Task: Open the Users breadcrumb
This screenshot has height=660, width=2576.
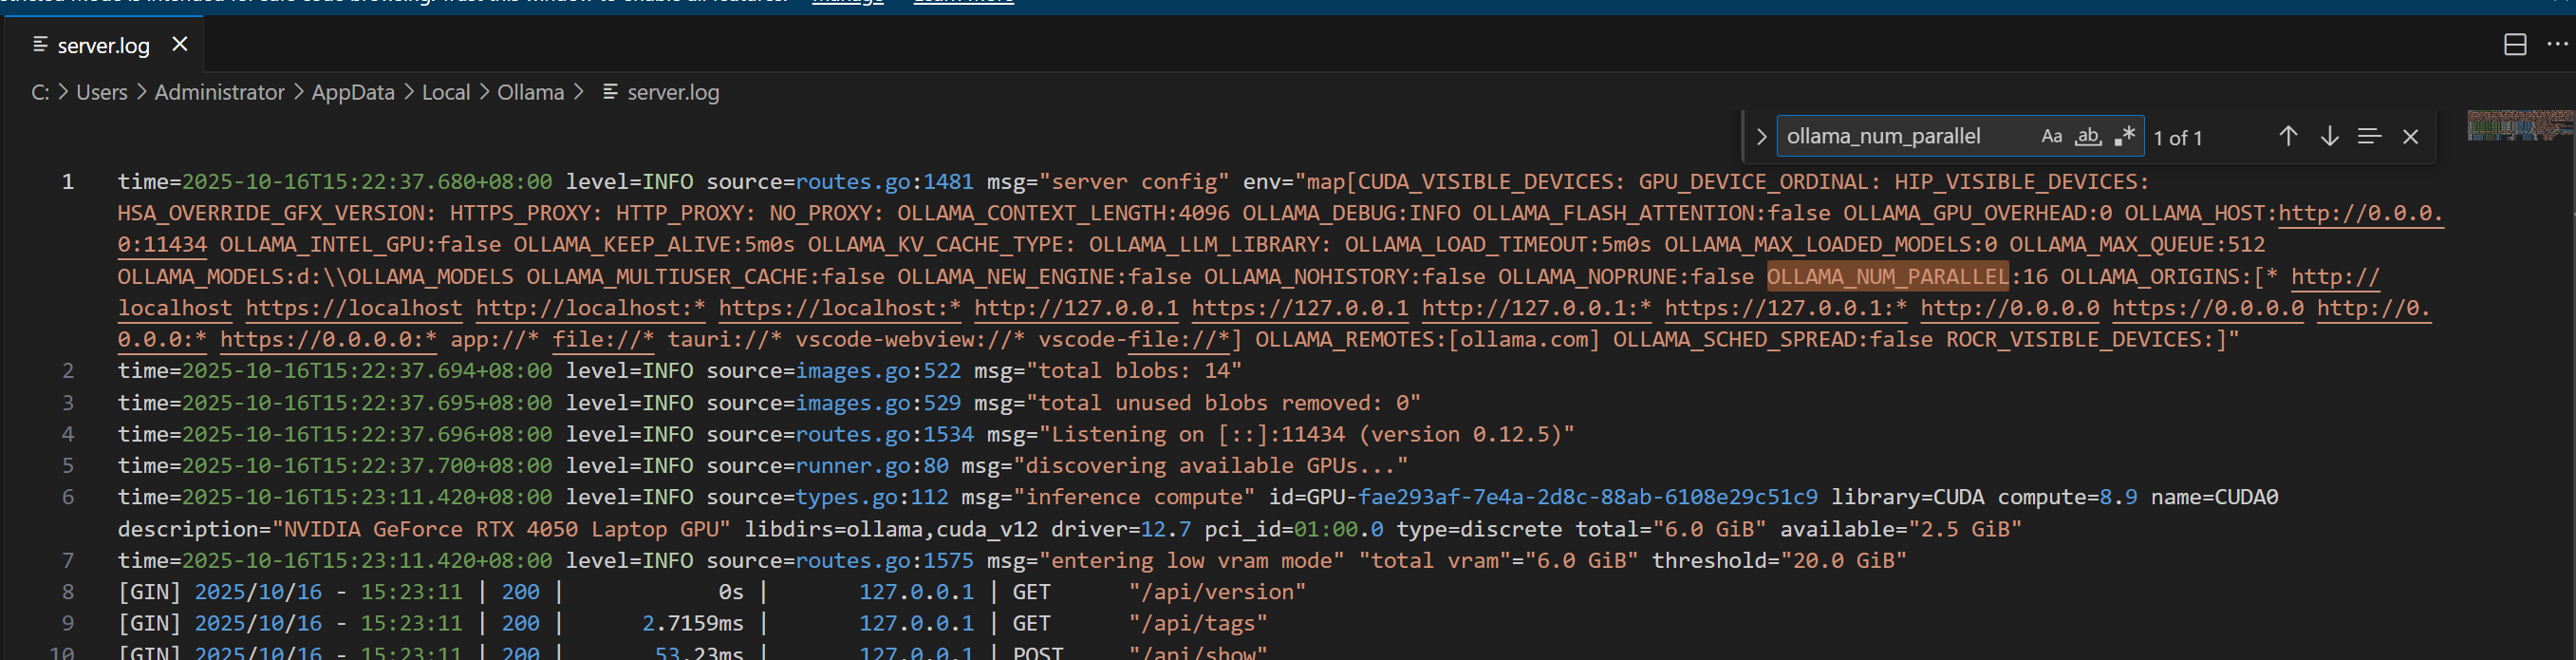Action: [102, 92]
